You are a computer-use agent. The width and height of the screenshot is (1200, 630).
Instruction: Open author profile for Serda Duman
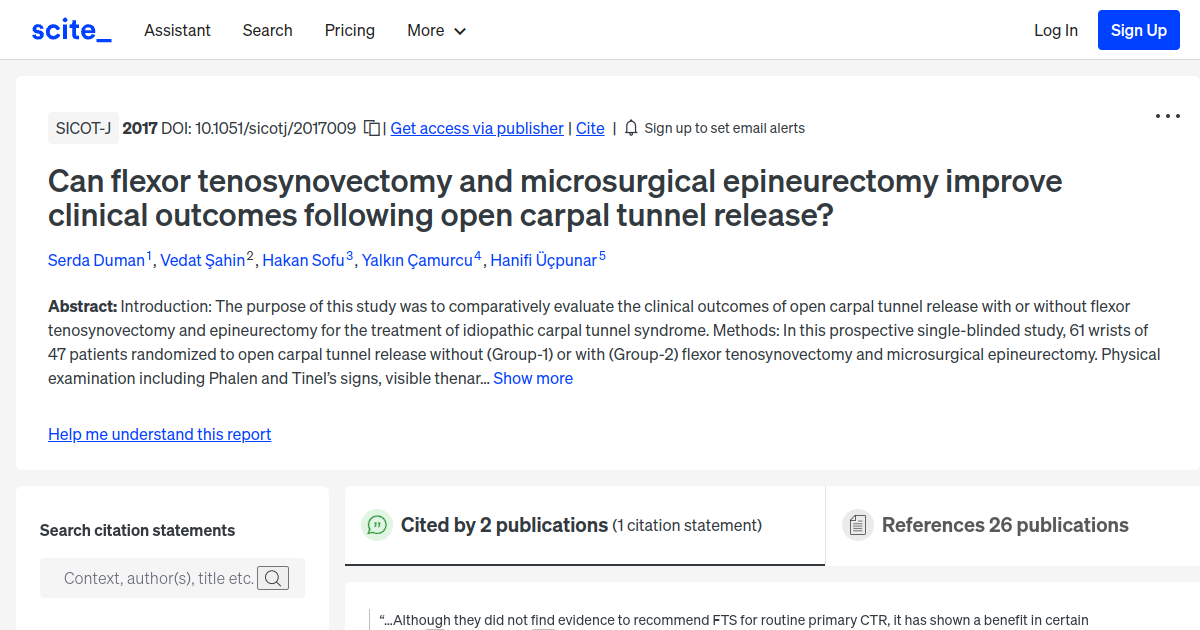coord(96,260)
